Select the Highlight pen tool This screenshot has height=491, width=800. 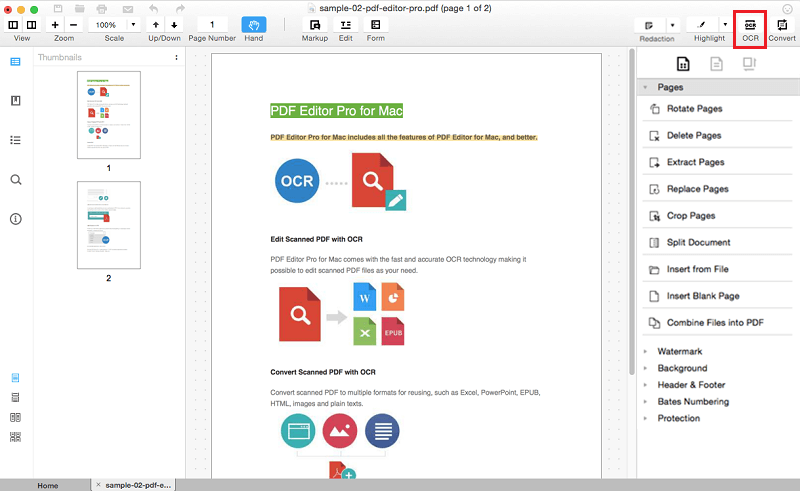click(x=702, y=25)
